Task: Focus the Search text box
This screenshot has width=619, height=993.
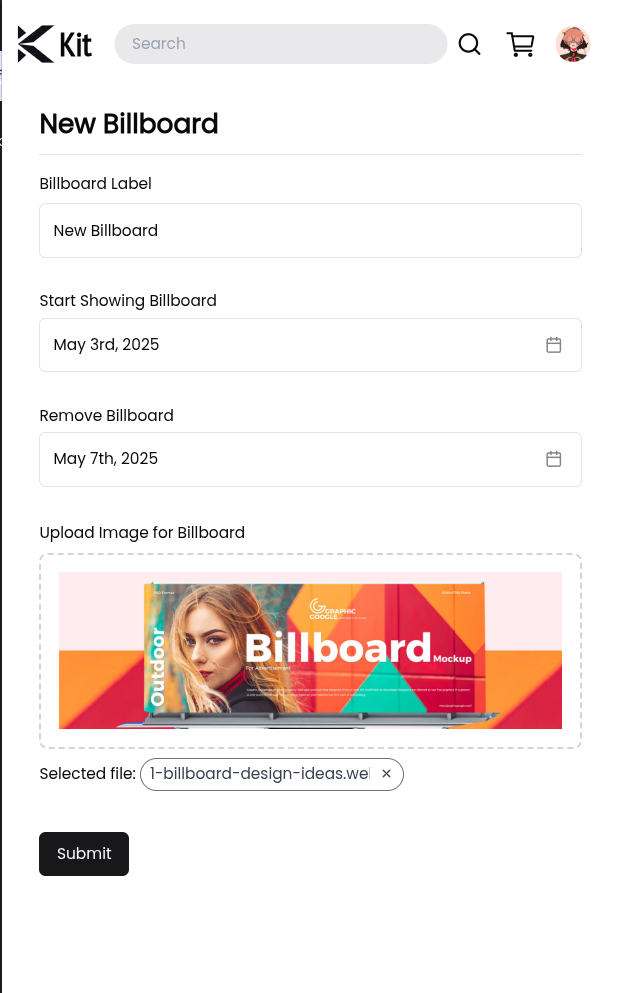Action: (x=280, y=44)
